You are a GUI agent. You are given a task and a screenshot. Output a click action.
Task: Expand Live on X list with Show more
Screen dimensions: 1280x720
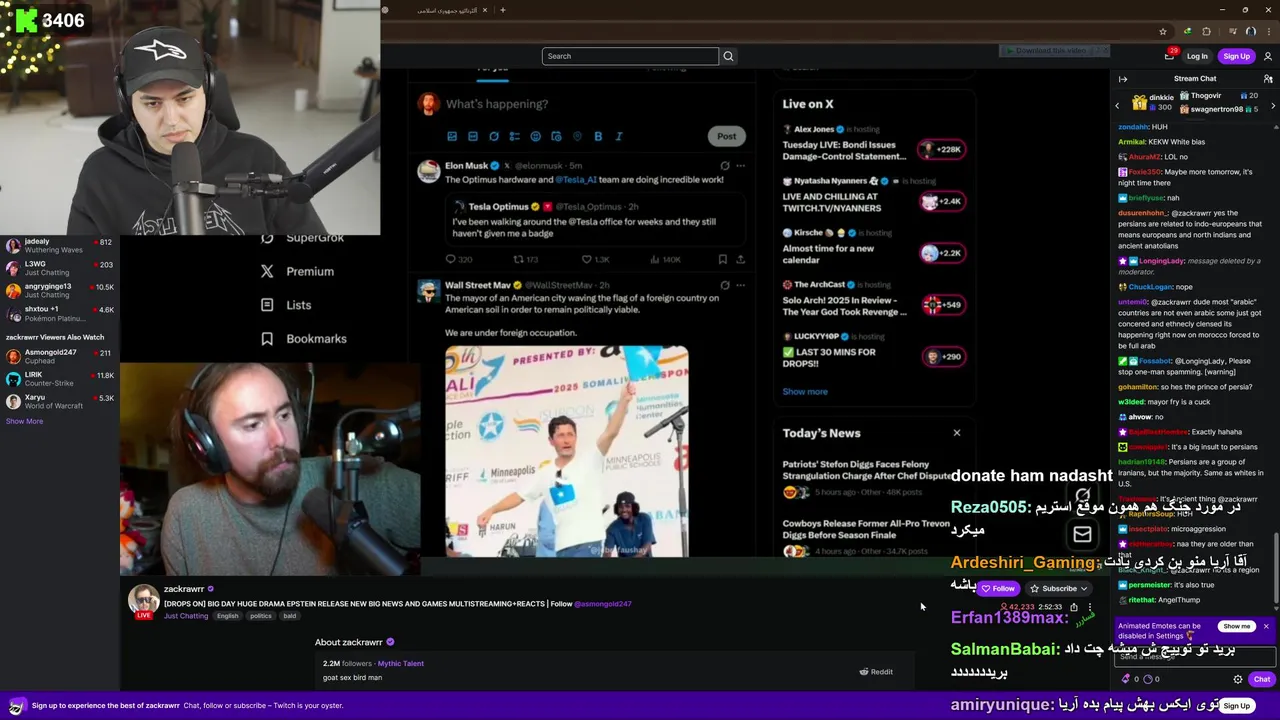click(x=805, y=391)
